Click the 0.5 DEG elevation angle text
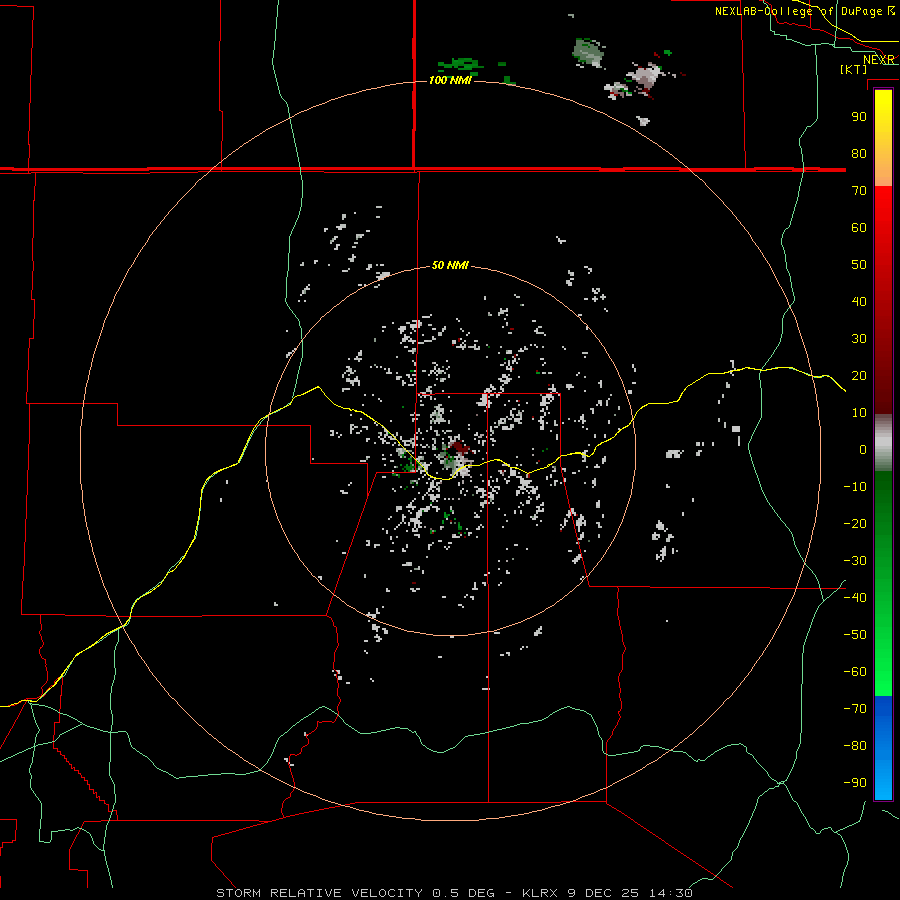The image size is (900, 900). point(461,893)
